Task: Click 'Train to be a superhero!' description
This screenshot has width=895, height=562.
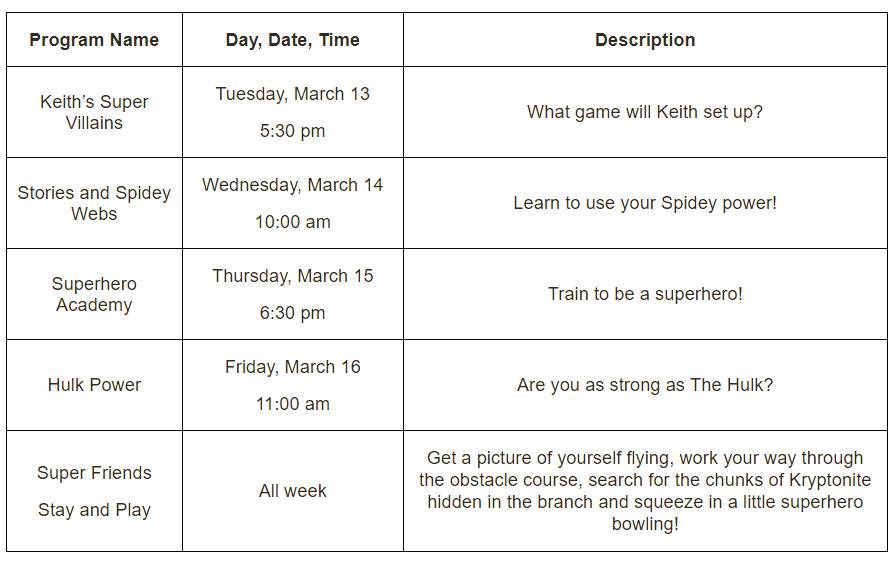Action: 645,294
